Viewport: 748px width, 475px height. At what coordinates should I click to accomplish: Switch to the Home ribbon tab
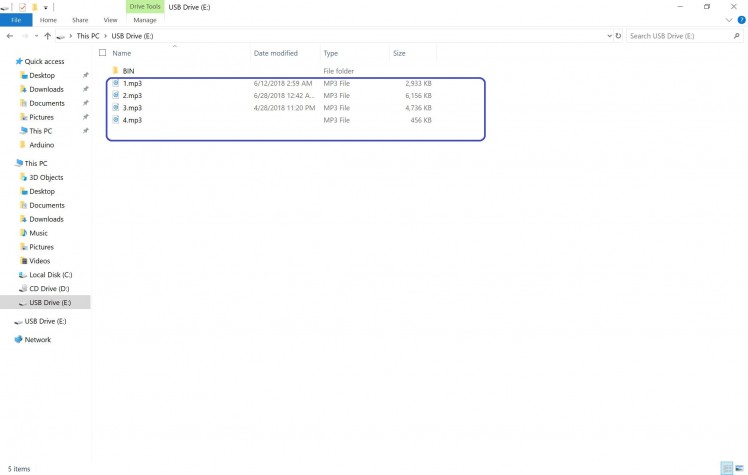(48, 20)
